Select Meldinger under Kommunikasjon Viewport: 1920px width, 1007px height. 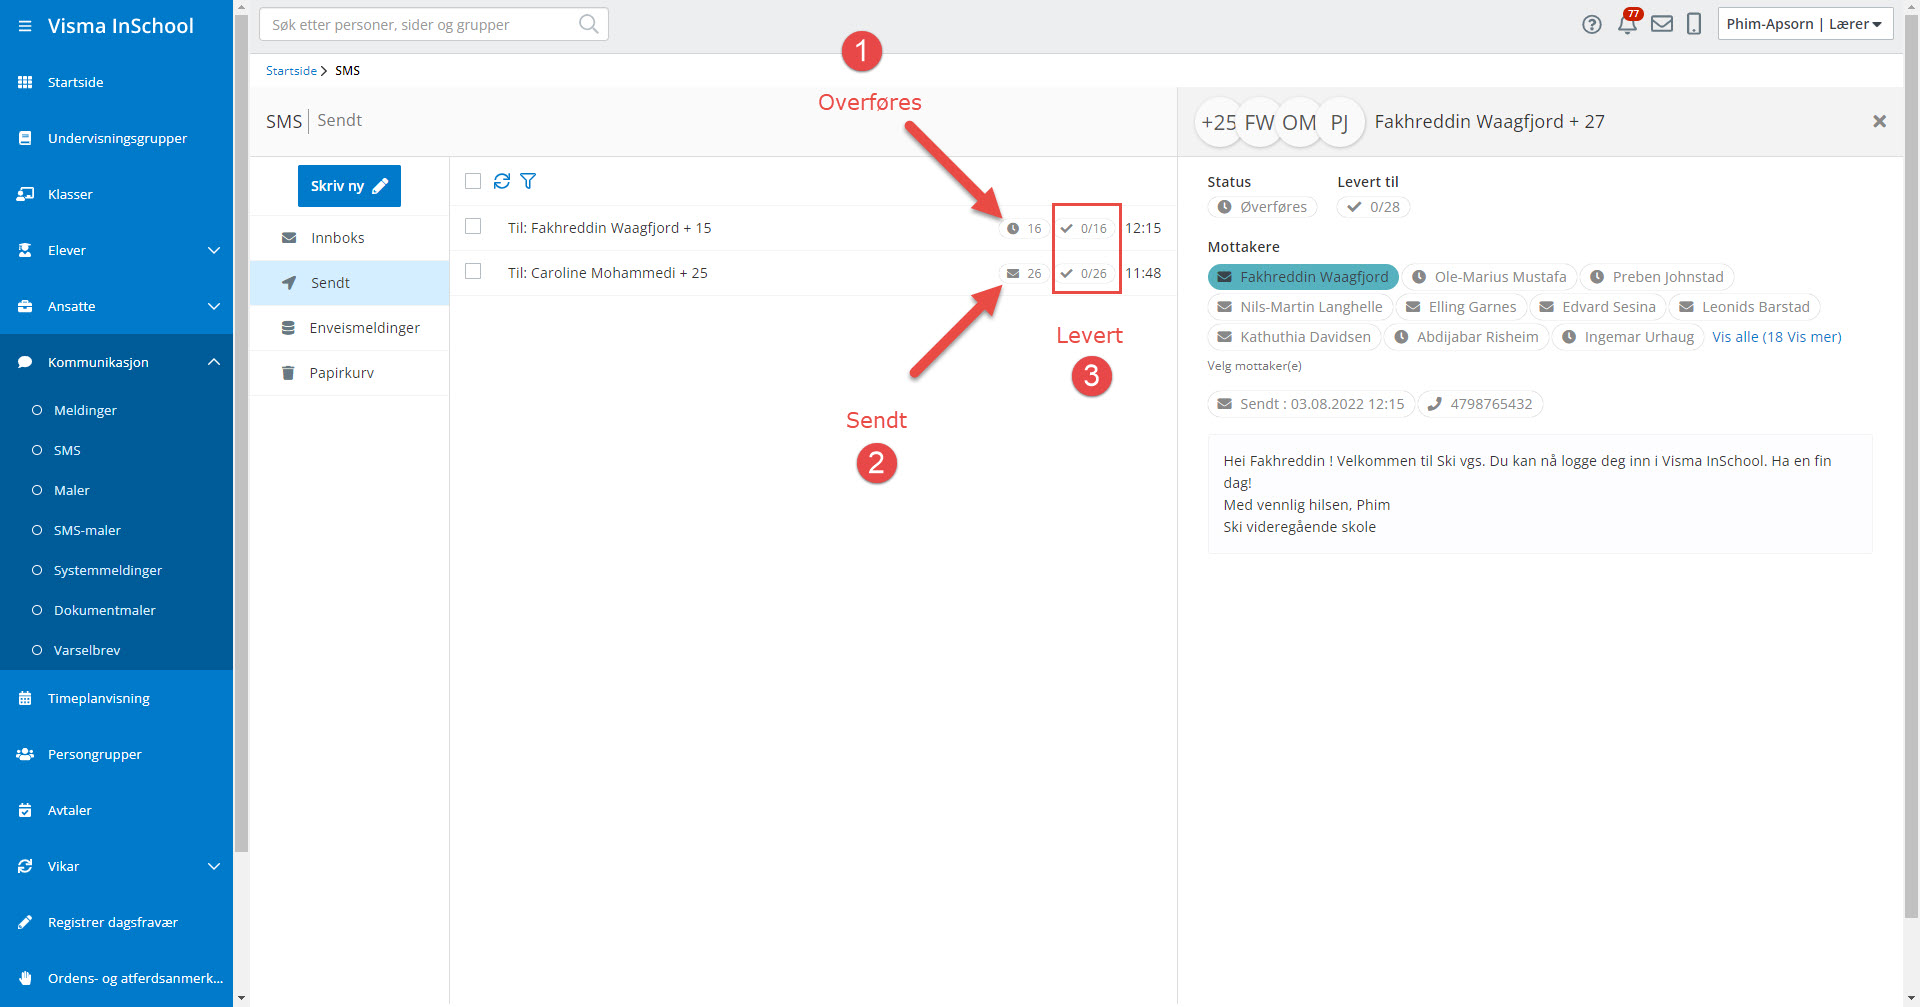(x=116, y=410)
